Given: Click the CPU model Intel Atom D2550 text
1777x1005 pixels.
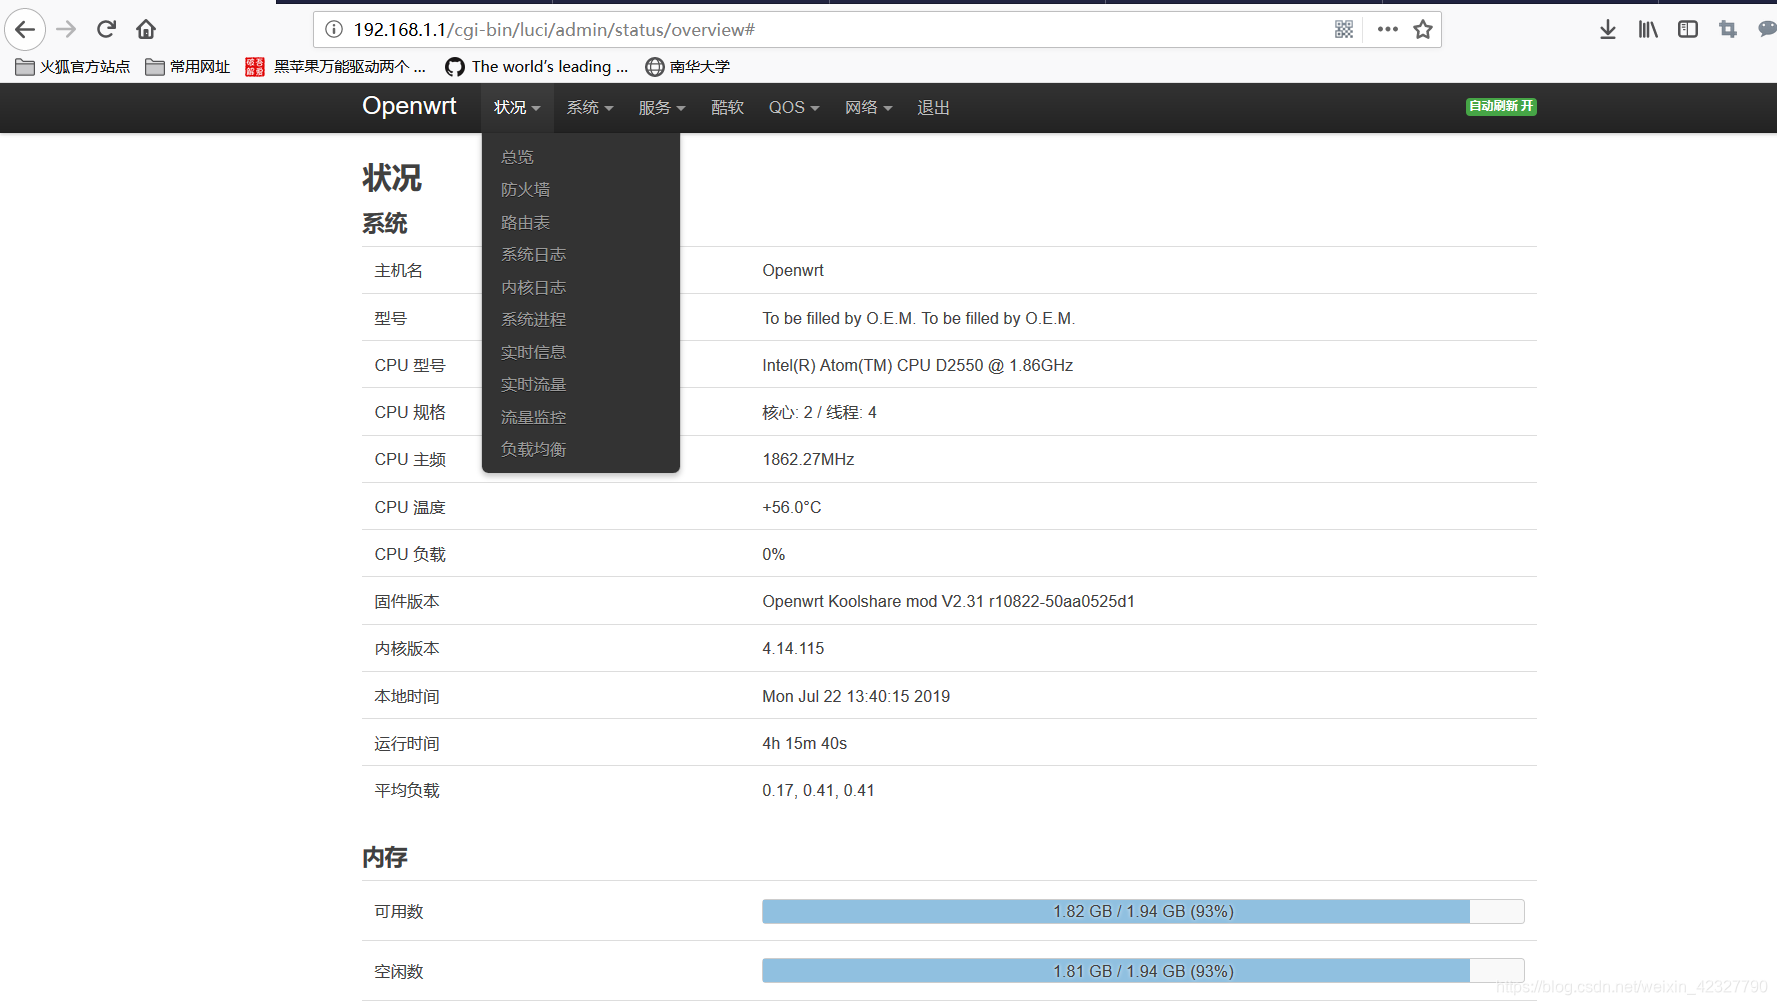Looking at the screenshot, I should [917, 365].
